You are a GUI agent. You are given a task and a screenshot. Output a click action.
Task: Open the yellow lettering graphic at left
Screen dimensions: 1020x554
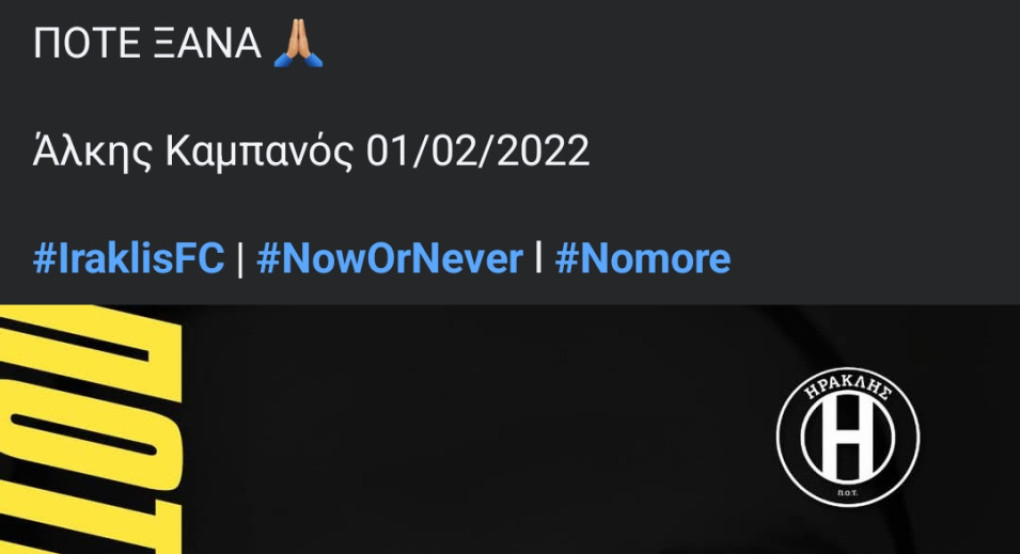point(90,429)
